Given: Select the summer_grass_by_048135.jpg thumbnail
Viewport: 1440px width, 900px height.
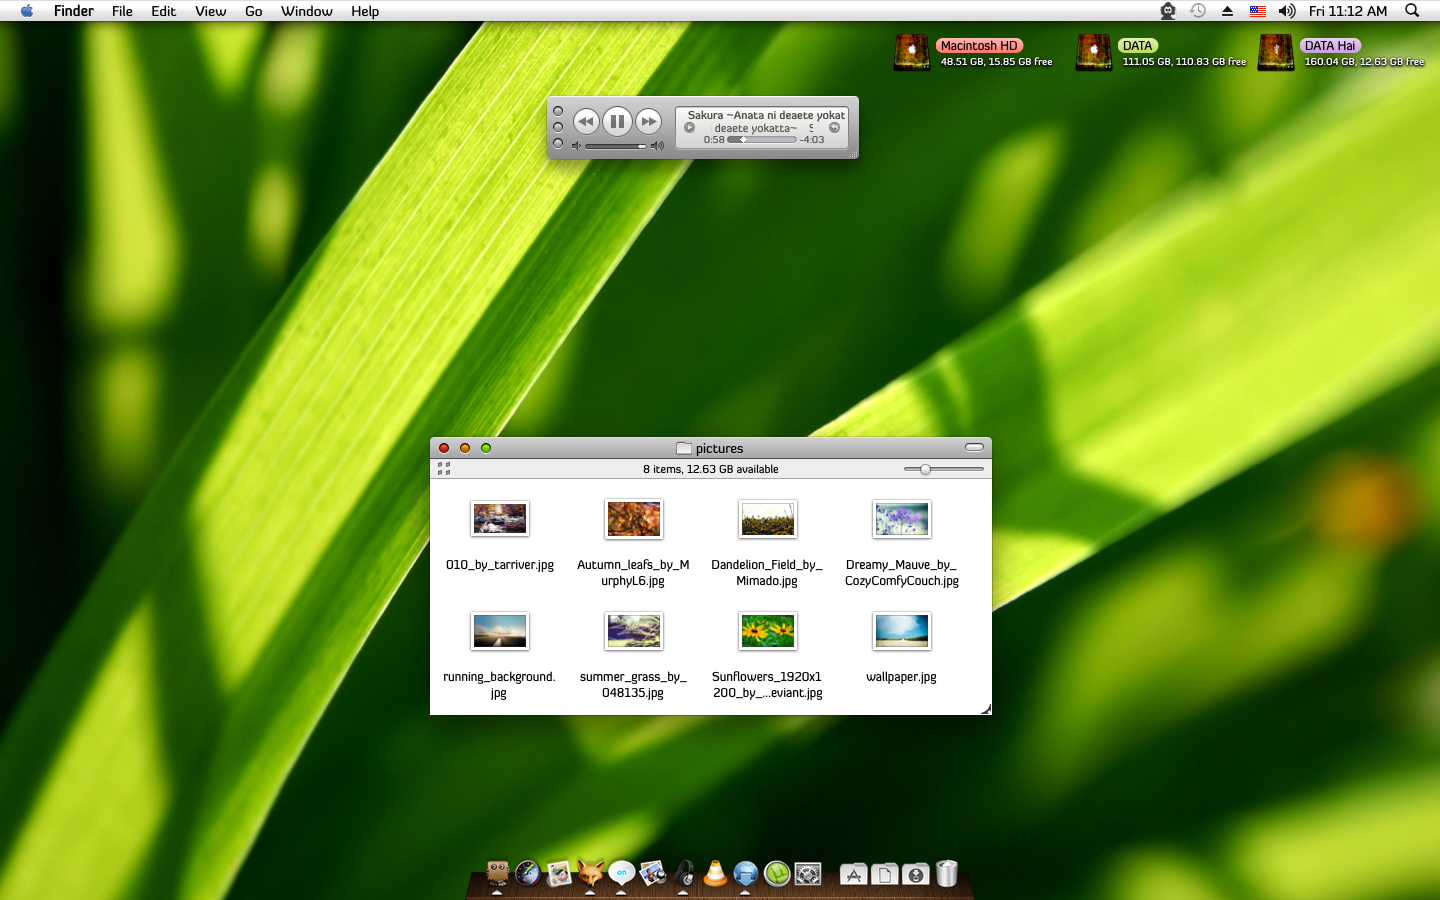Looking at the screenshot, I should tap(634, 631).
